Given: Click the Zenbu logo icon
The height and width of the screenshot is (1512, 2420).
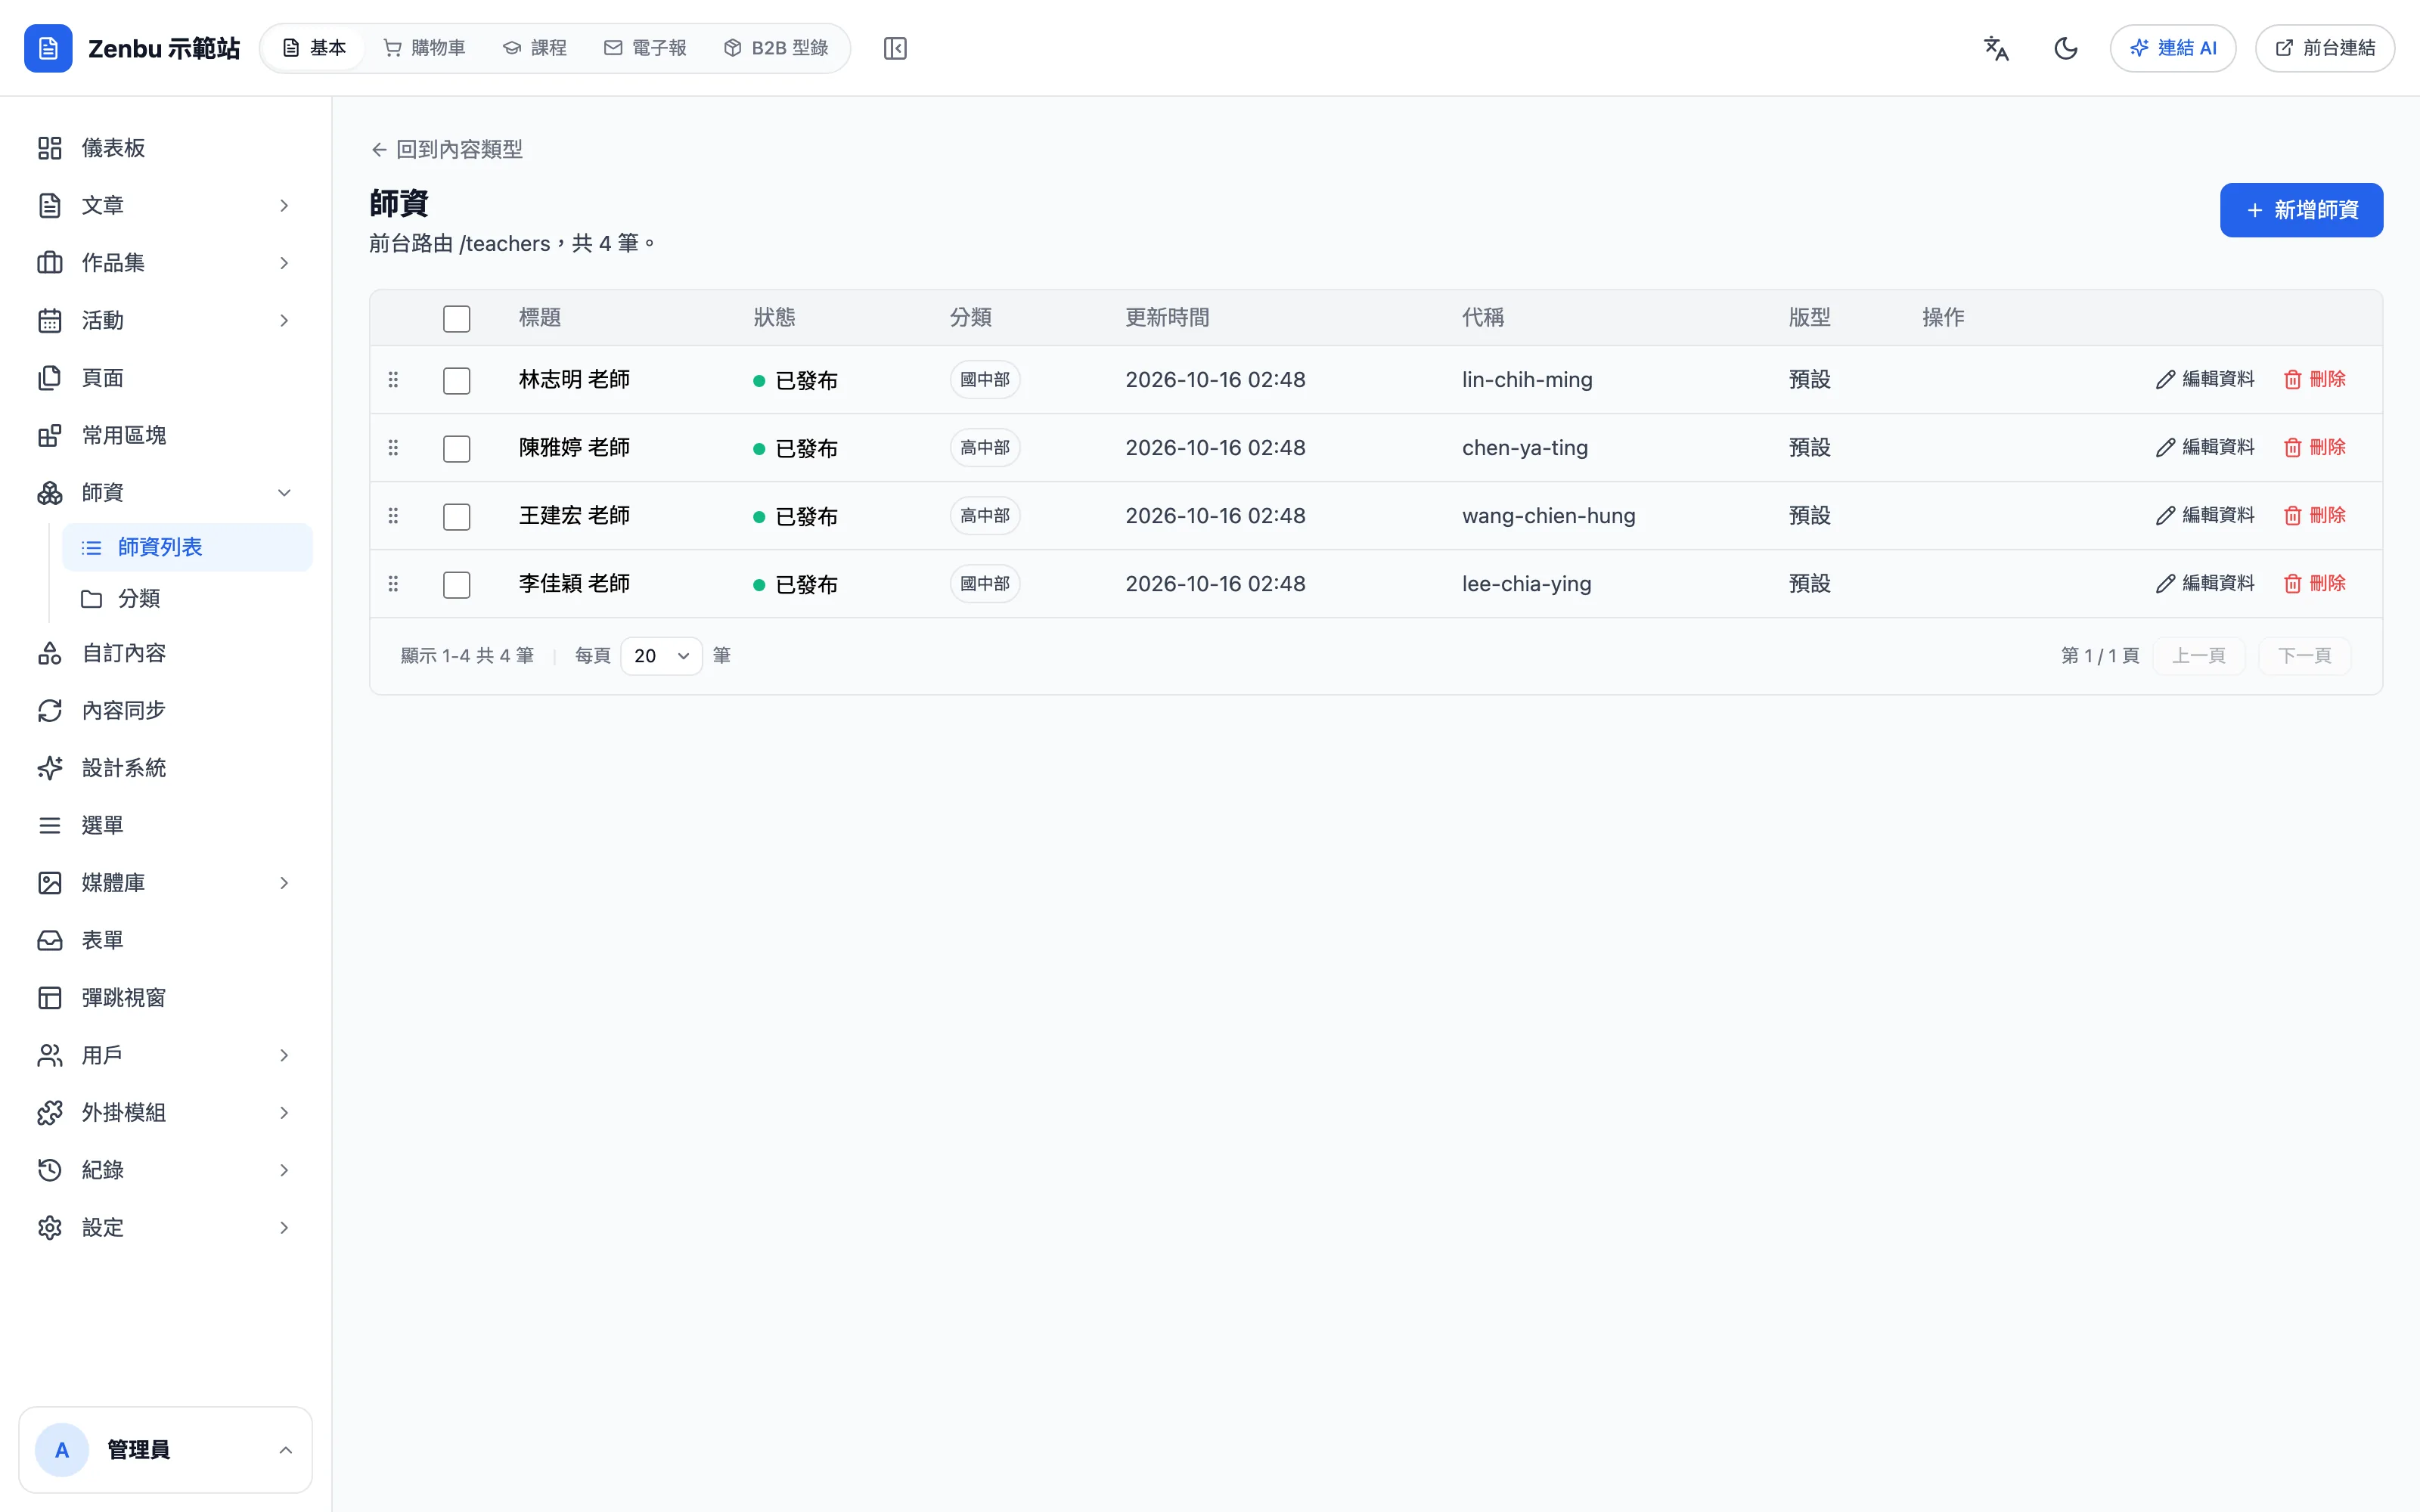Looking at the screenshot, I should click(48, 48).
